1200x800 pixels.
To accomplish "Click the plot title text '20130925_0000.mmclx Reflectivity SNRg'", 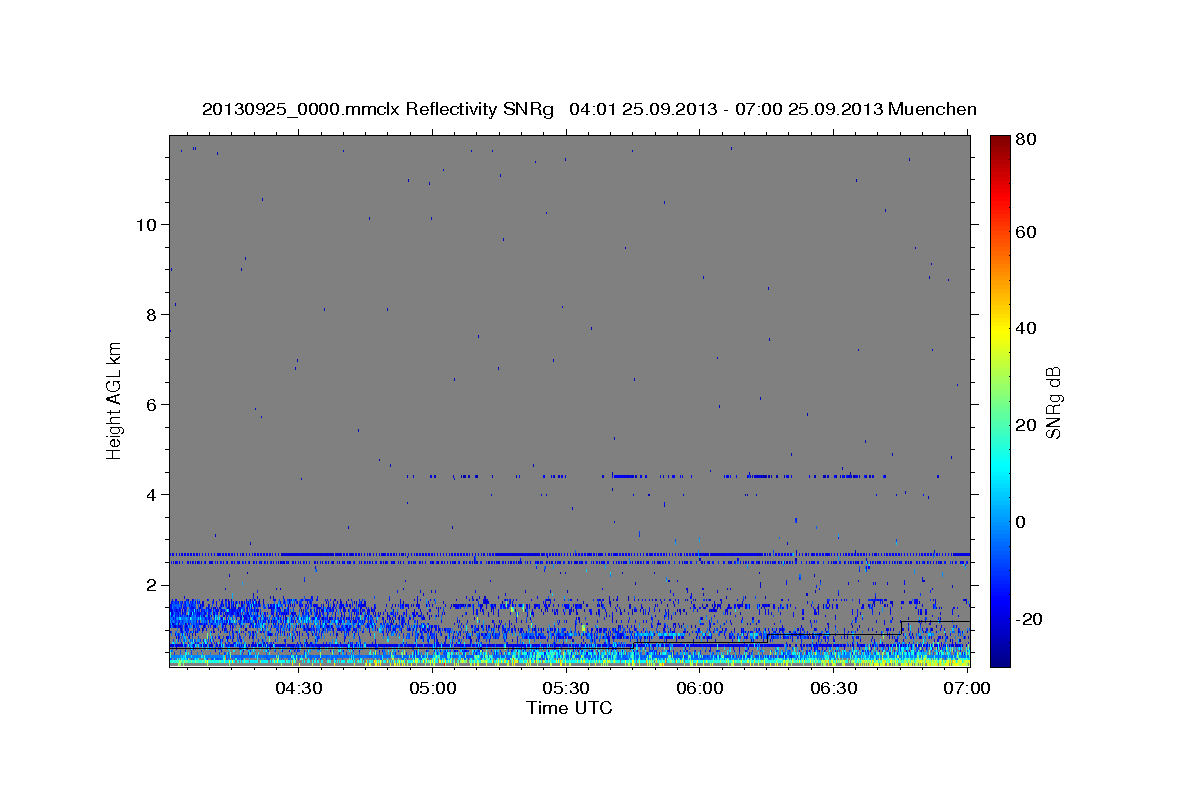I will coord(378,109).
